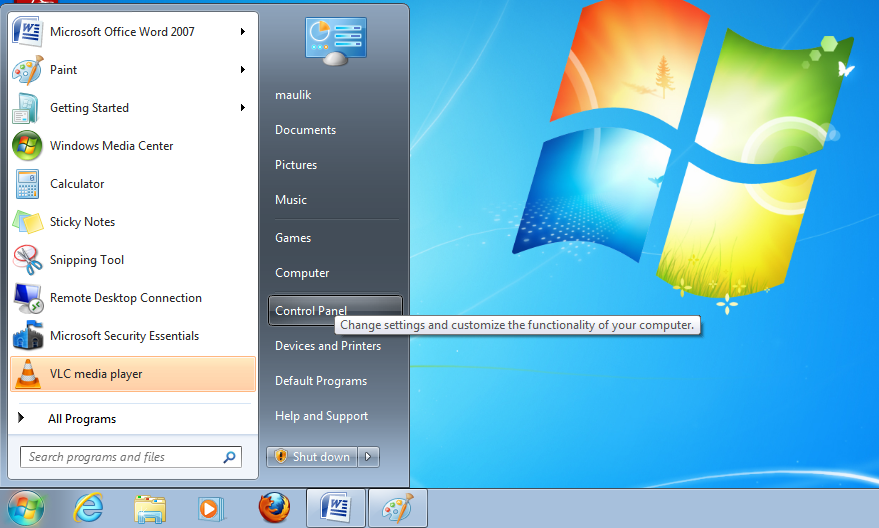Screen dimensions: 879x528
Task: Expand Paint recent files arrow
Action: [x=243, y=70]
